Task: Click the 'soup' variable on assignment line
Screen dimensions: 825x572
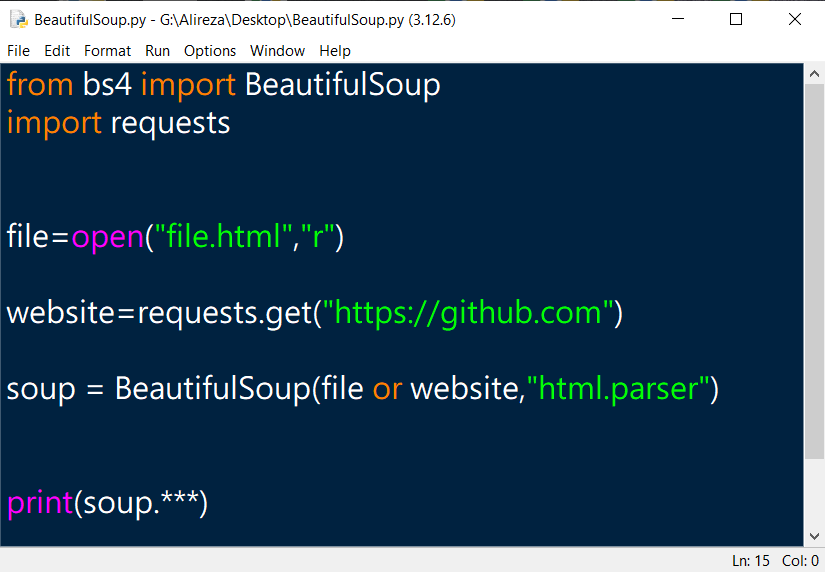Action: (41, 390)
